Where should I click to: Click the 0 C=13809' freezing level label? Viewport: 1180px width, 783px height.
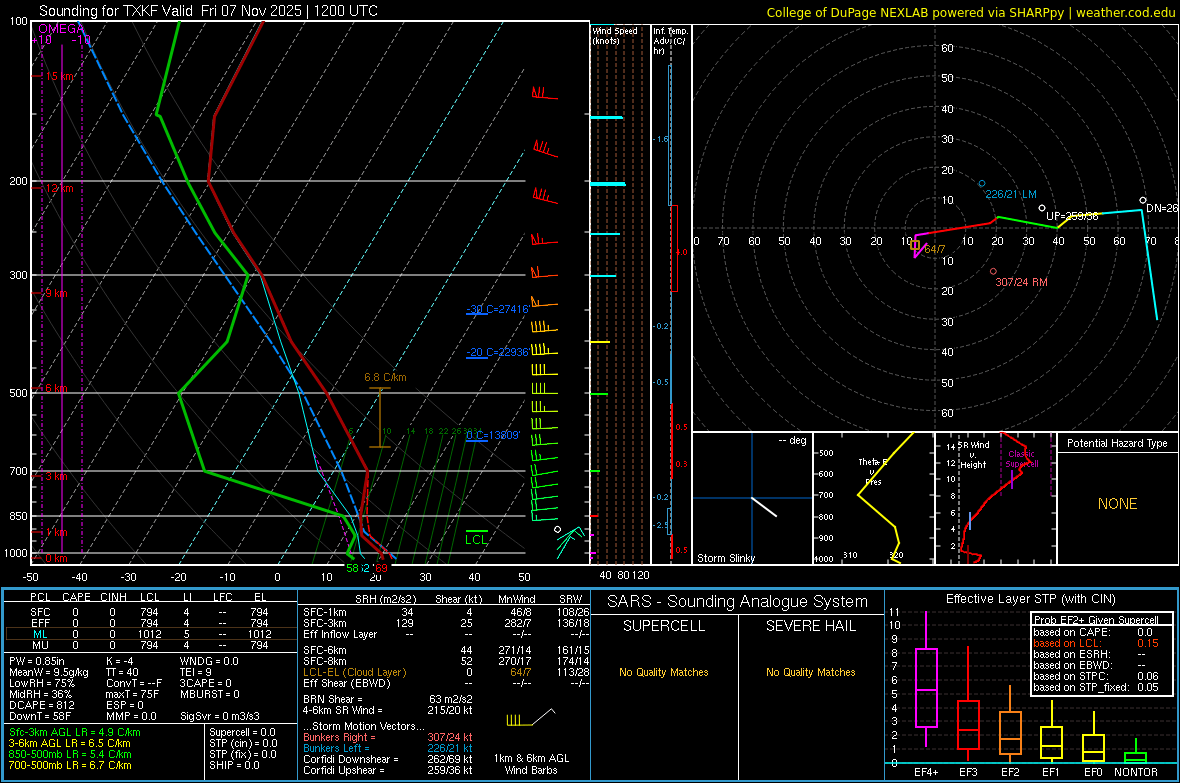click(493, 435)
